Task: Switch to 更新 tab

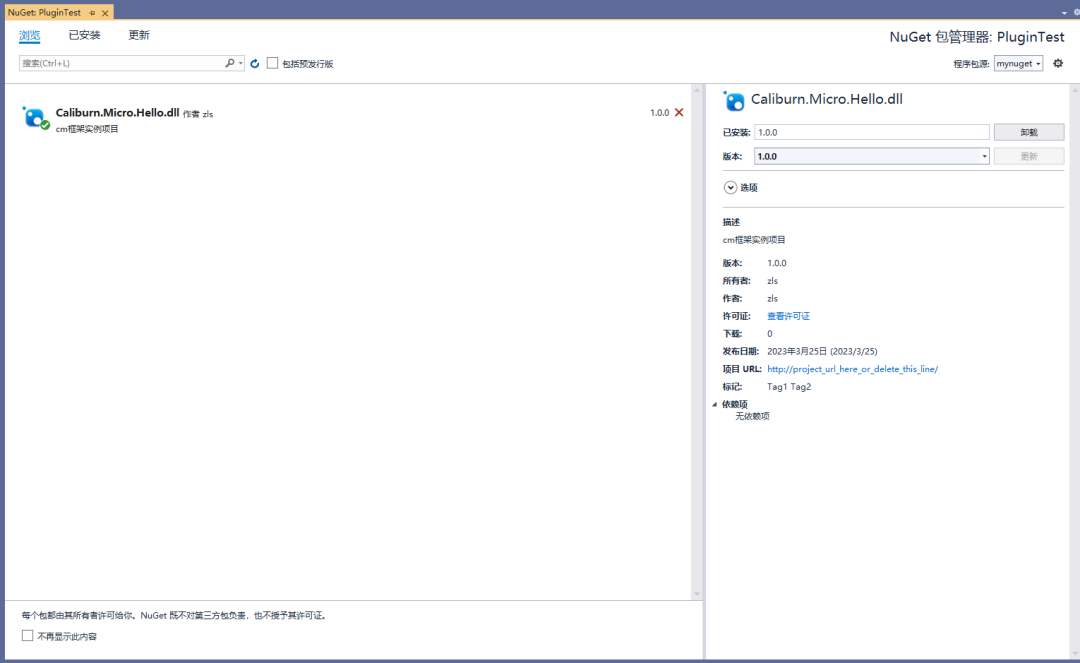Action: [x=138, y=35]
